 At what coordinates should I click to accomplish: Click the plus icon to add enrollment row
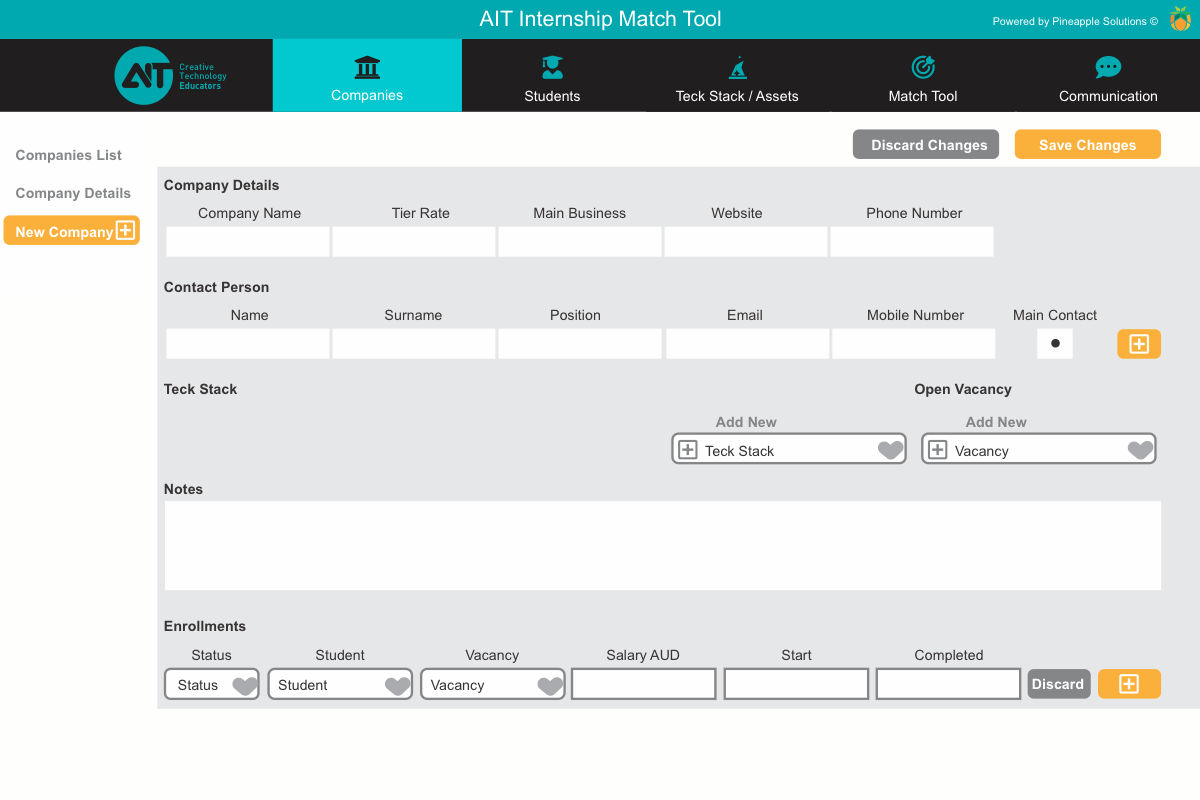[x=1128, y=684]
